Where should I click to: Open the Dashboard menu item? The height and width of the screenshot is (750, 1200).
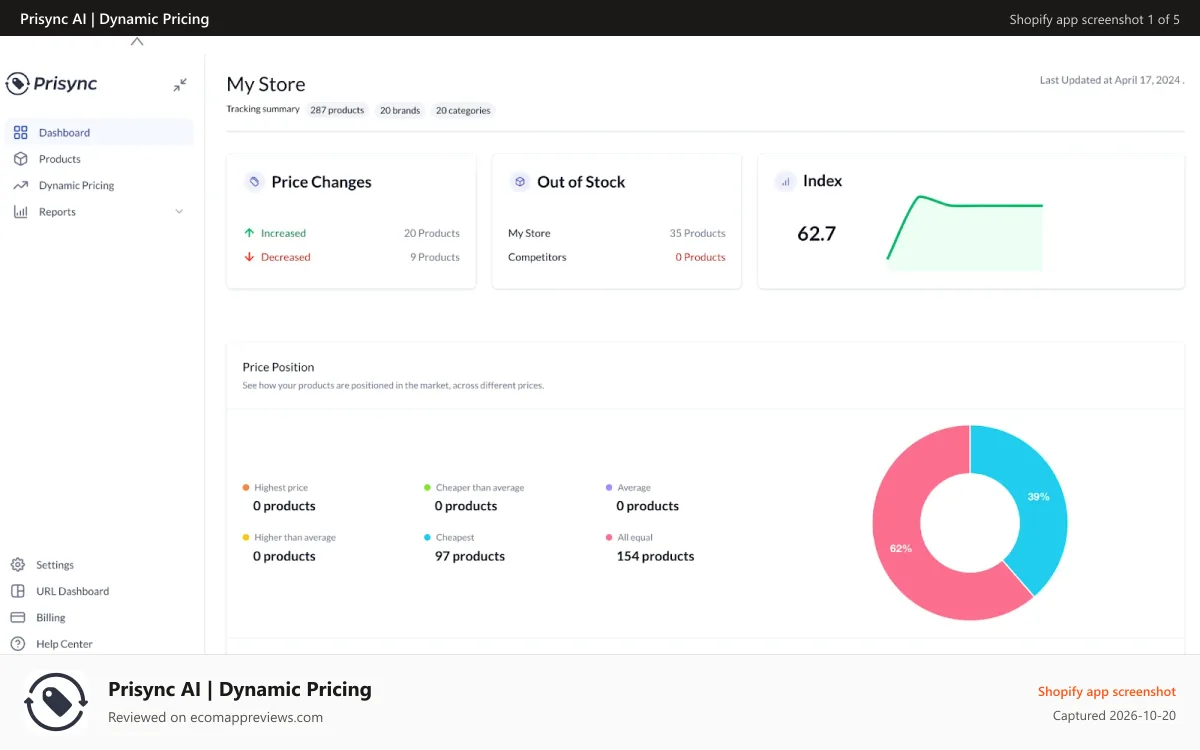pos(99,132)
